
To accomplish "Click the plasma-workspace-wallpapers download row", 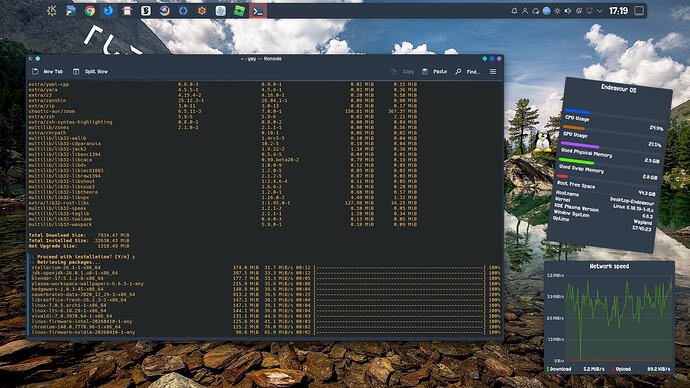I will [x=266, y=284].
